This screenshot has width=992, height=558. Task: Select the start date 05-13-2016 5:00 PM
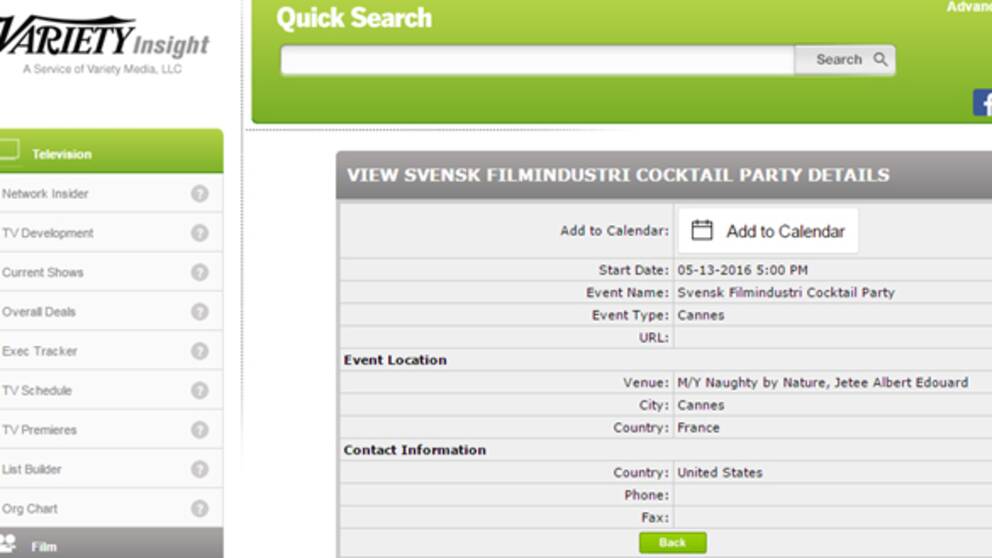(x=742, y=270)
